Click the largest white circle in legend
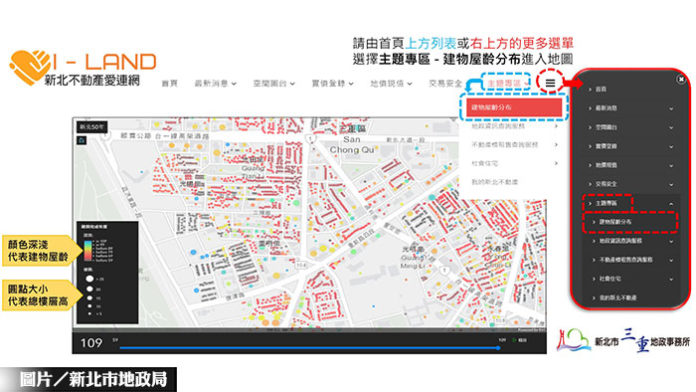Screen dimensions: 696x392 90,279
